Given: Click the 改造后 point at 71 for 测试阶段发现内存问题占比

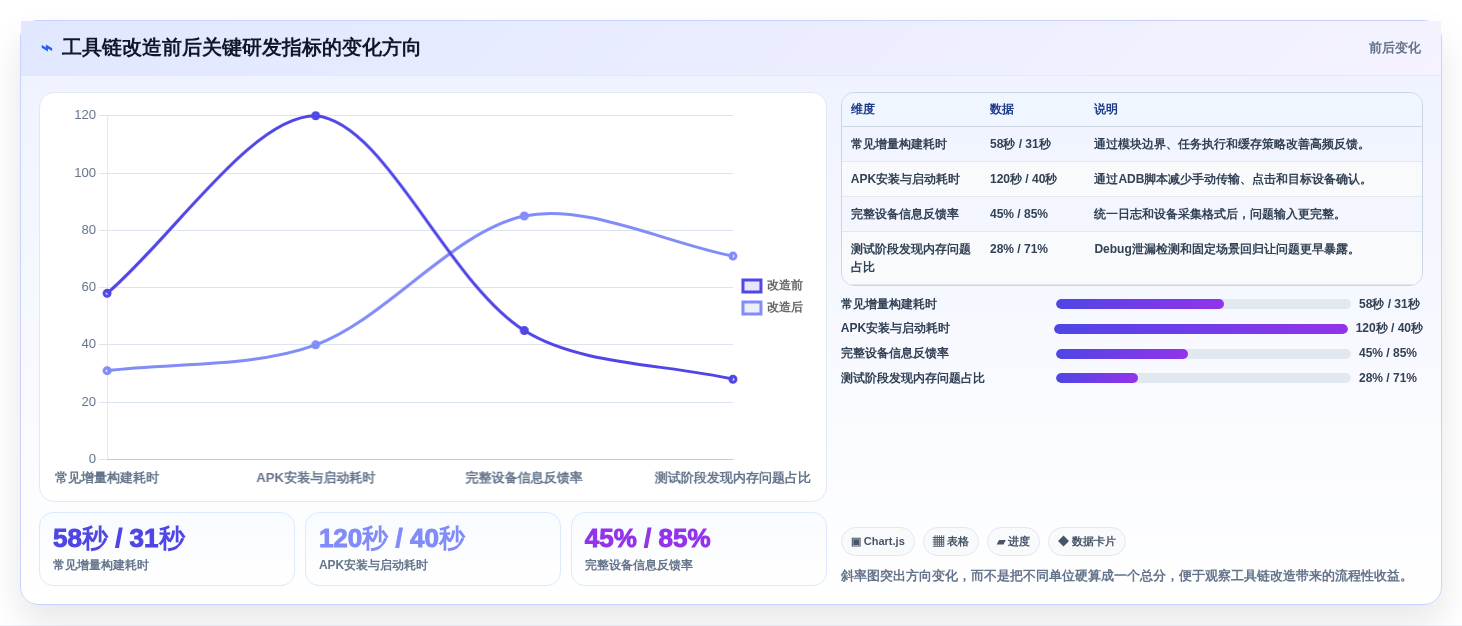Looking at the screenshot, I should point(733,256).
